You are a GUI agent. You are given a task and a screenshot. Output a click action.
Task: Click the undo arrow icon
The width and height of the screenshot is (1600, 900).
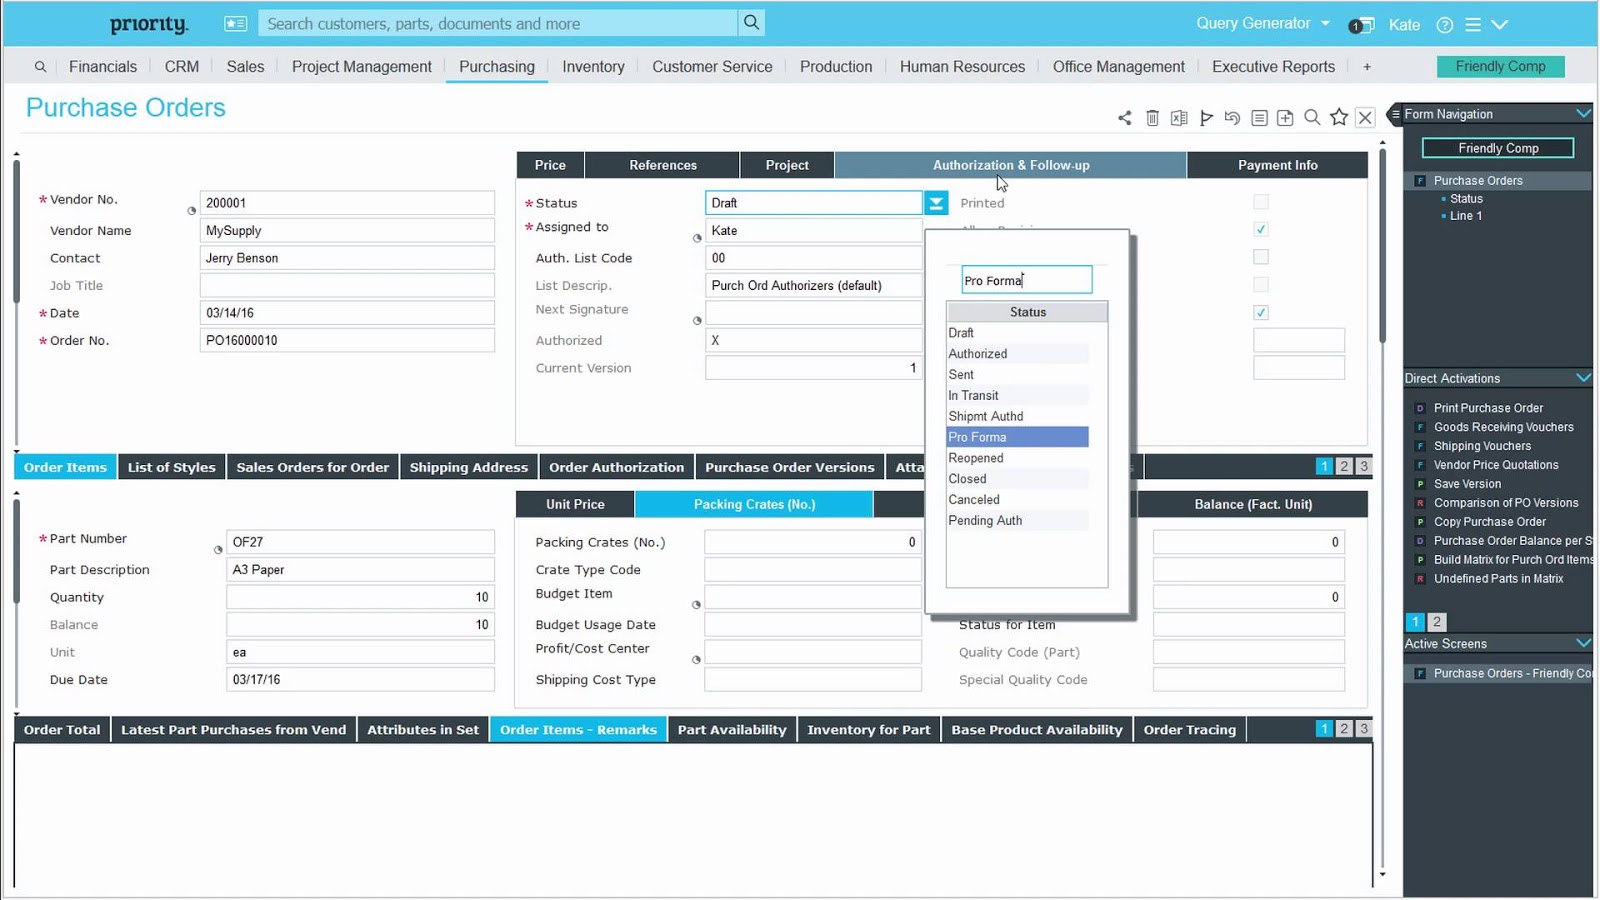pyautogui.click(x=1232, y=118)
